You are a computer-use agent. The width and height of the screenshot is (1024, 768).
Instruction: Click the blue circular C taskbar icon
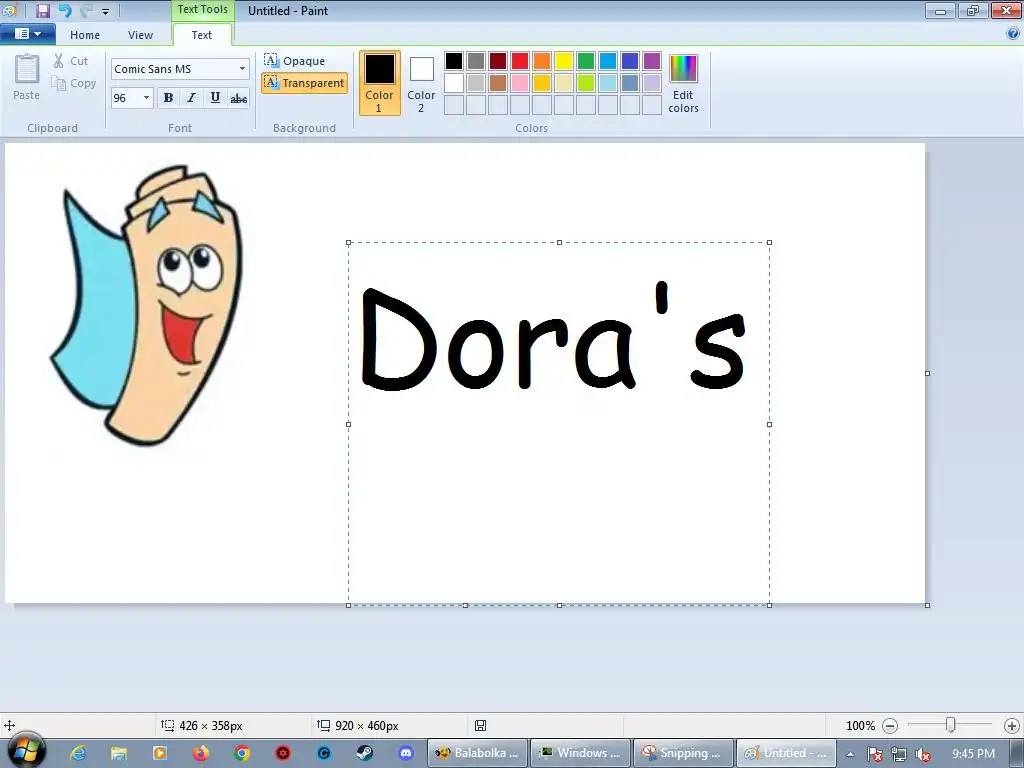click(x=324, y=753)
